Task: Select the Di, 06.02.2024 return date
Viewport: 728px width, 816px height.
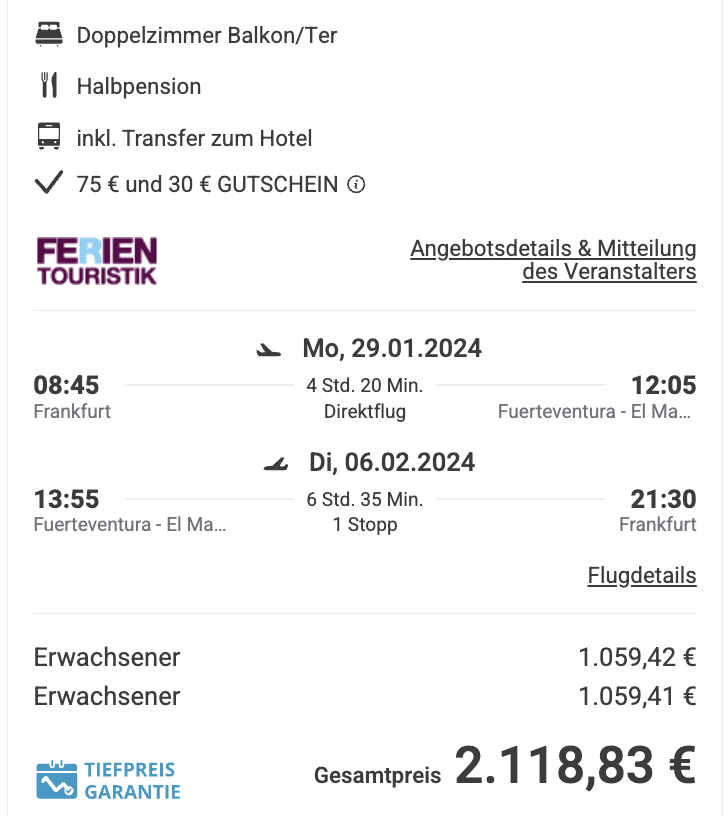Action: click(x=392, y=462)
